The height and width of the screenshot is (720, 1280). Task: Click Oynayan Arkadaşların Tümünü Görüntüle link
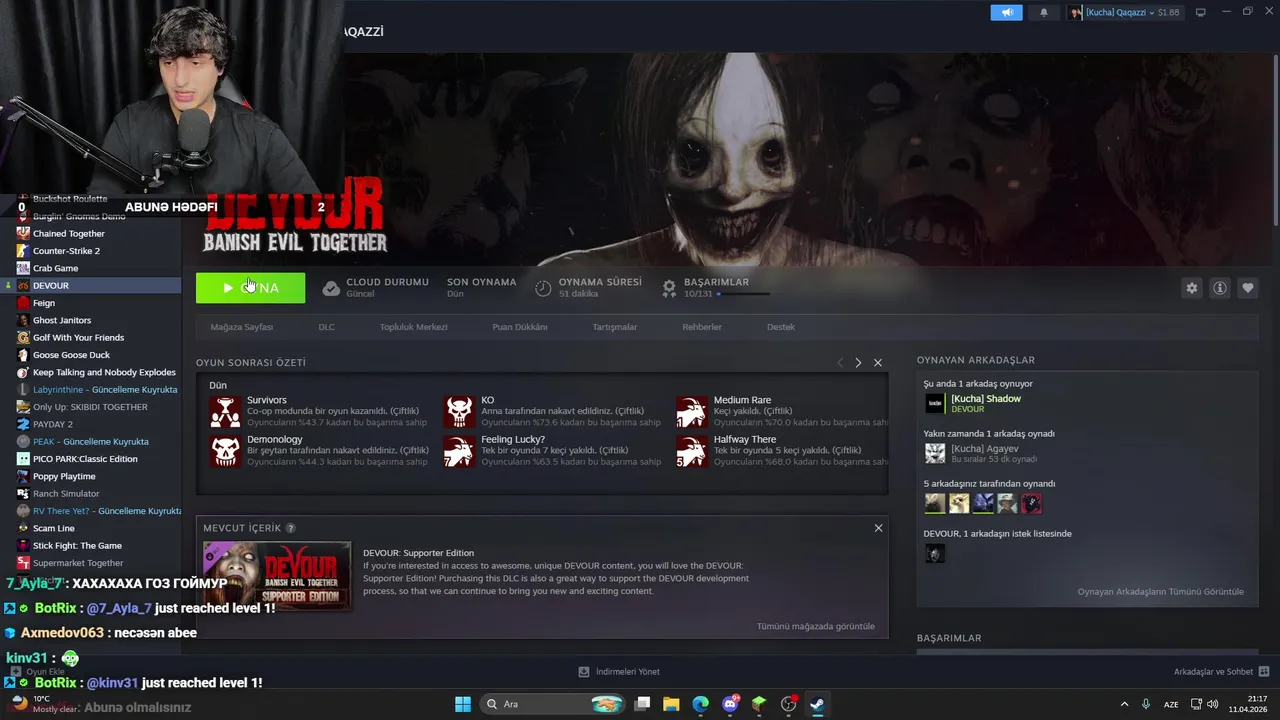click(1160, 592)
